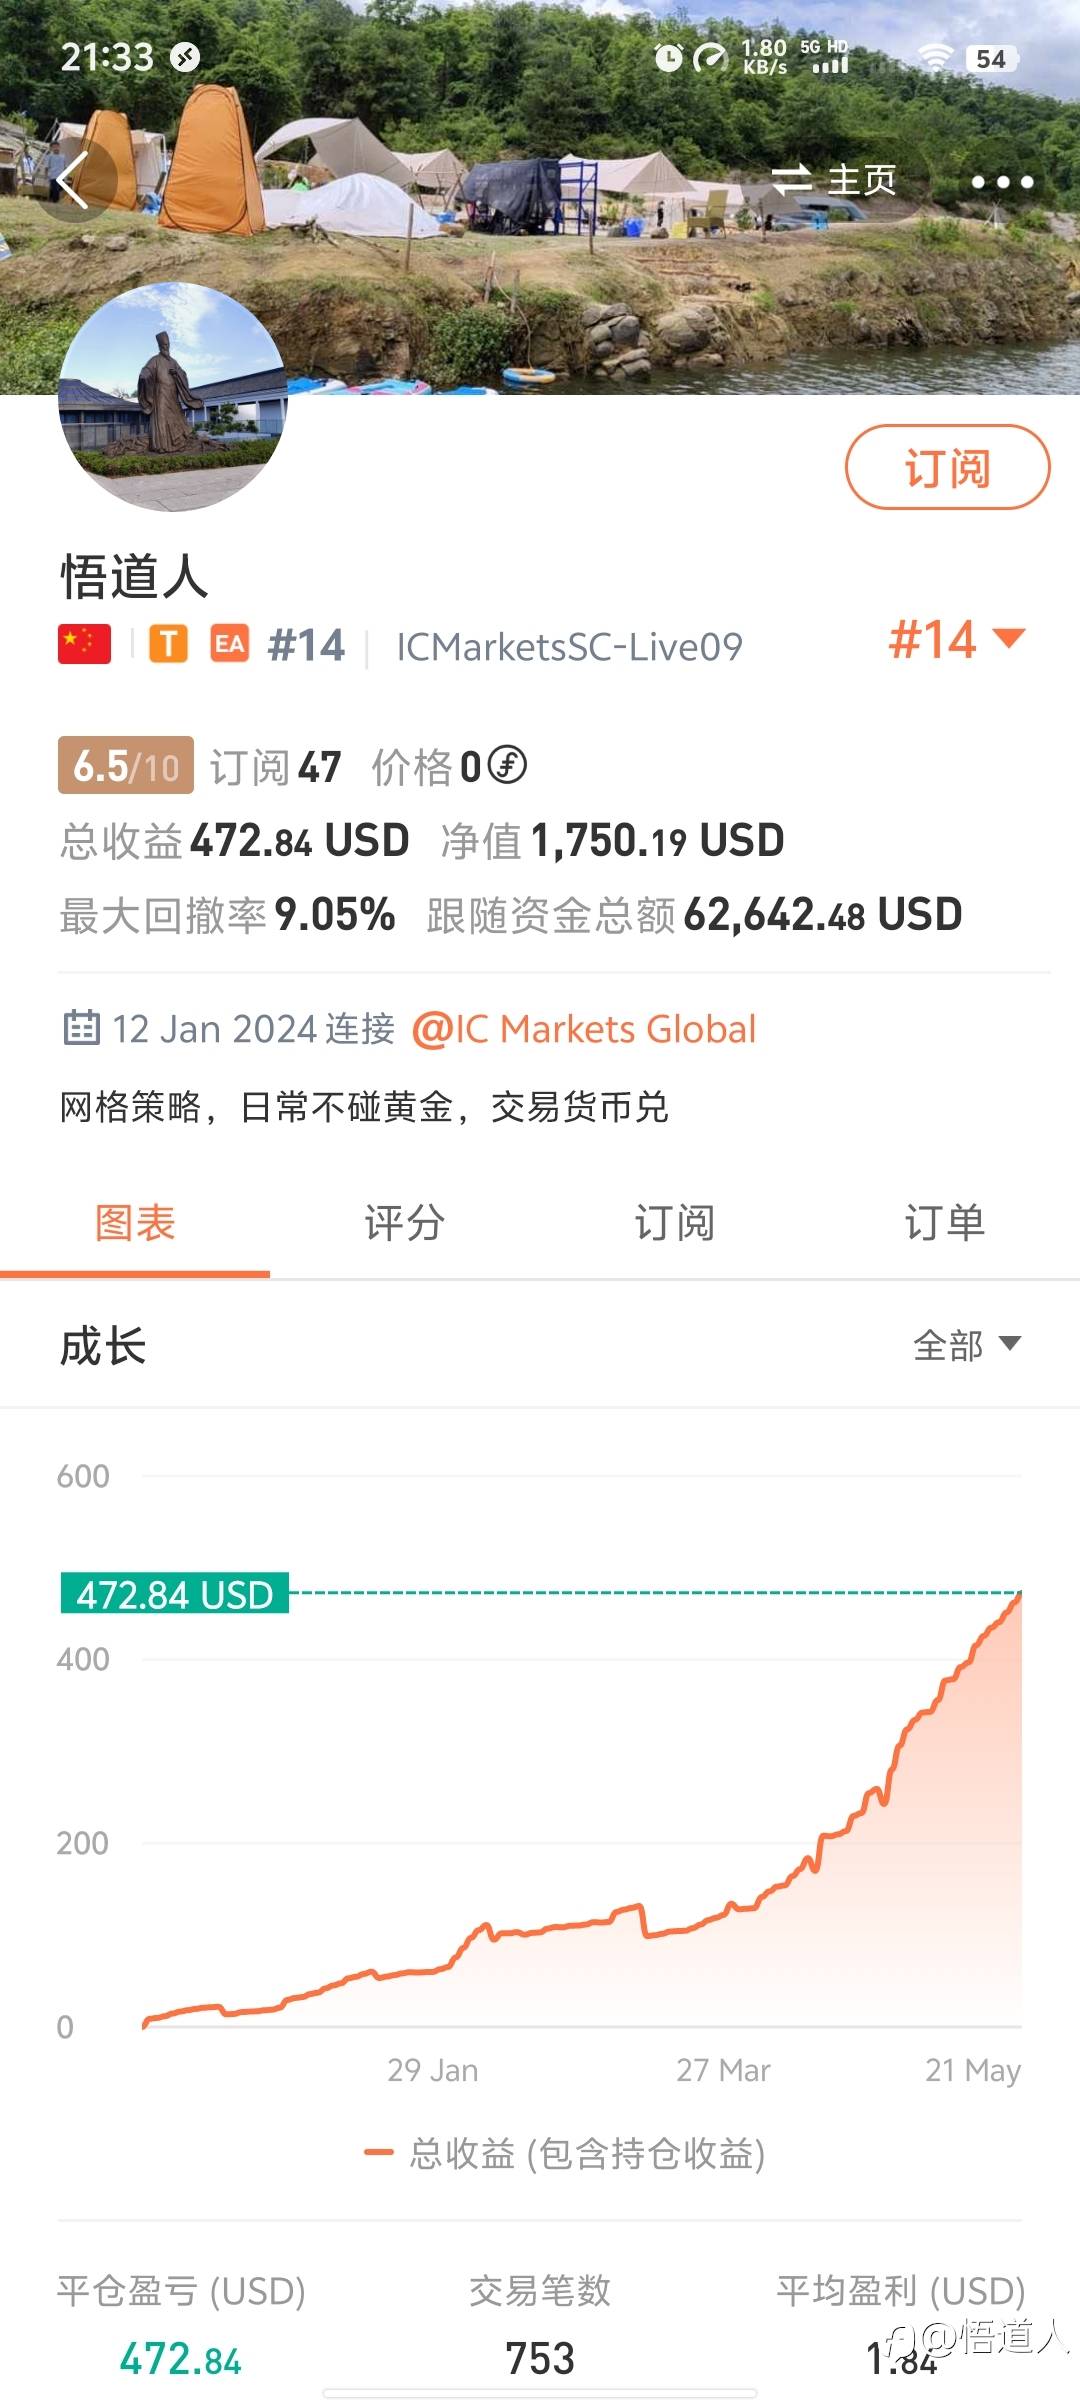The image size is (1080, 2400).
Task: Expand the orange #14 account dropdown
Action: 957,639
